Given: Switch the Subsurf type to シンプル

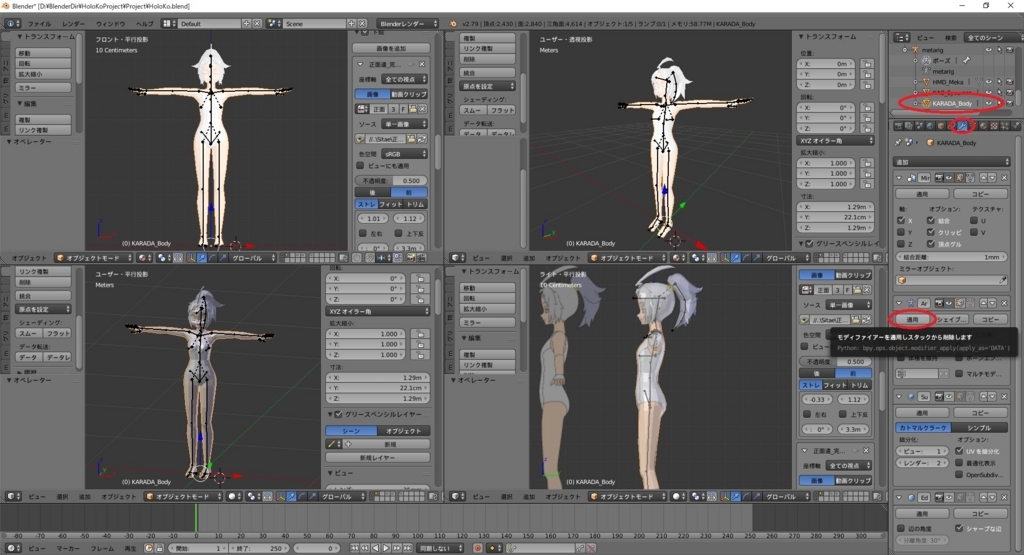Looking at the screenshot, I should point(979,428).
